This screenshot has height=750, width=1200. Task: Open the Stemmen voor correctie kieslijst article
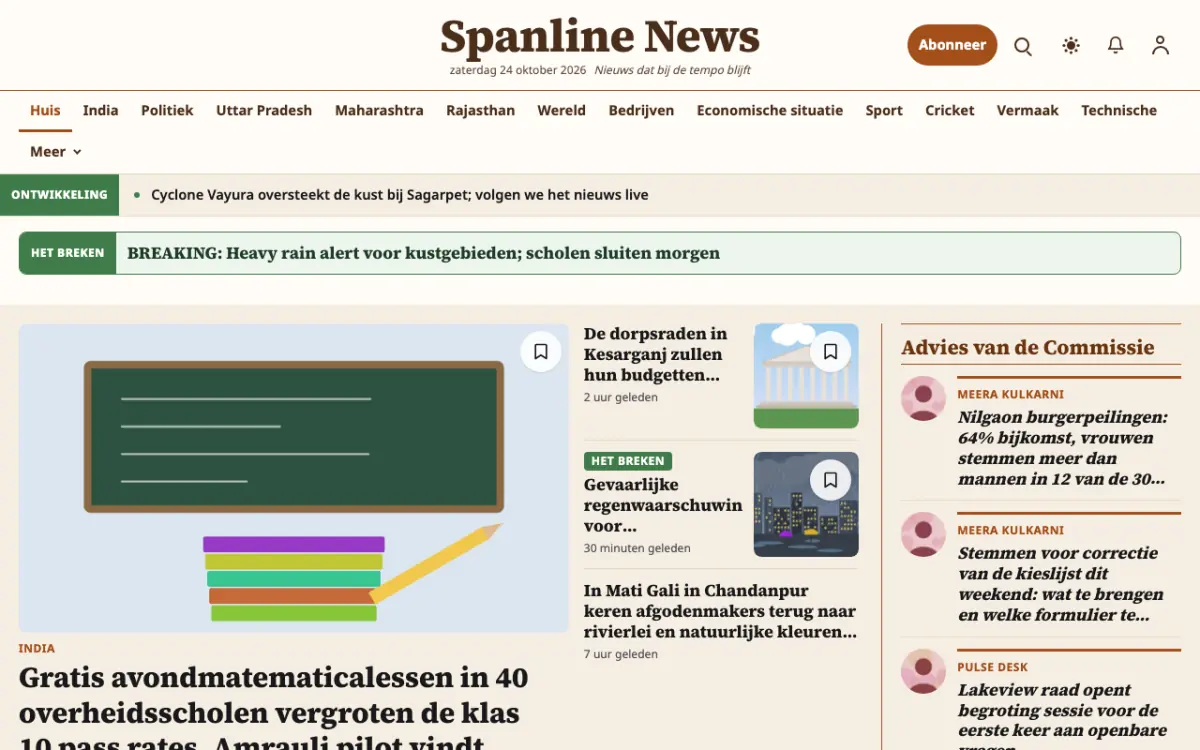1061,584
